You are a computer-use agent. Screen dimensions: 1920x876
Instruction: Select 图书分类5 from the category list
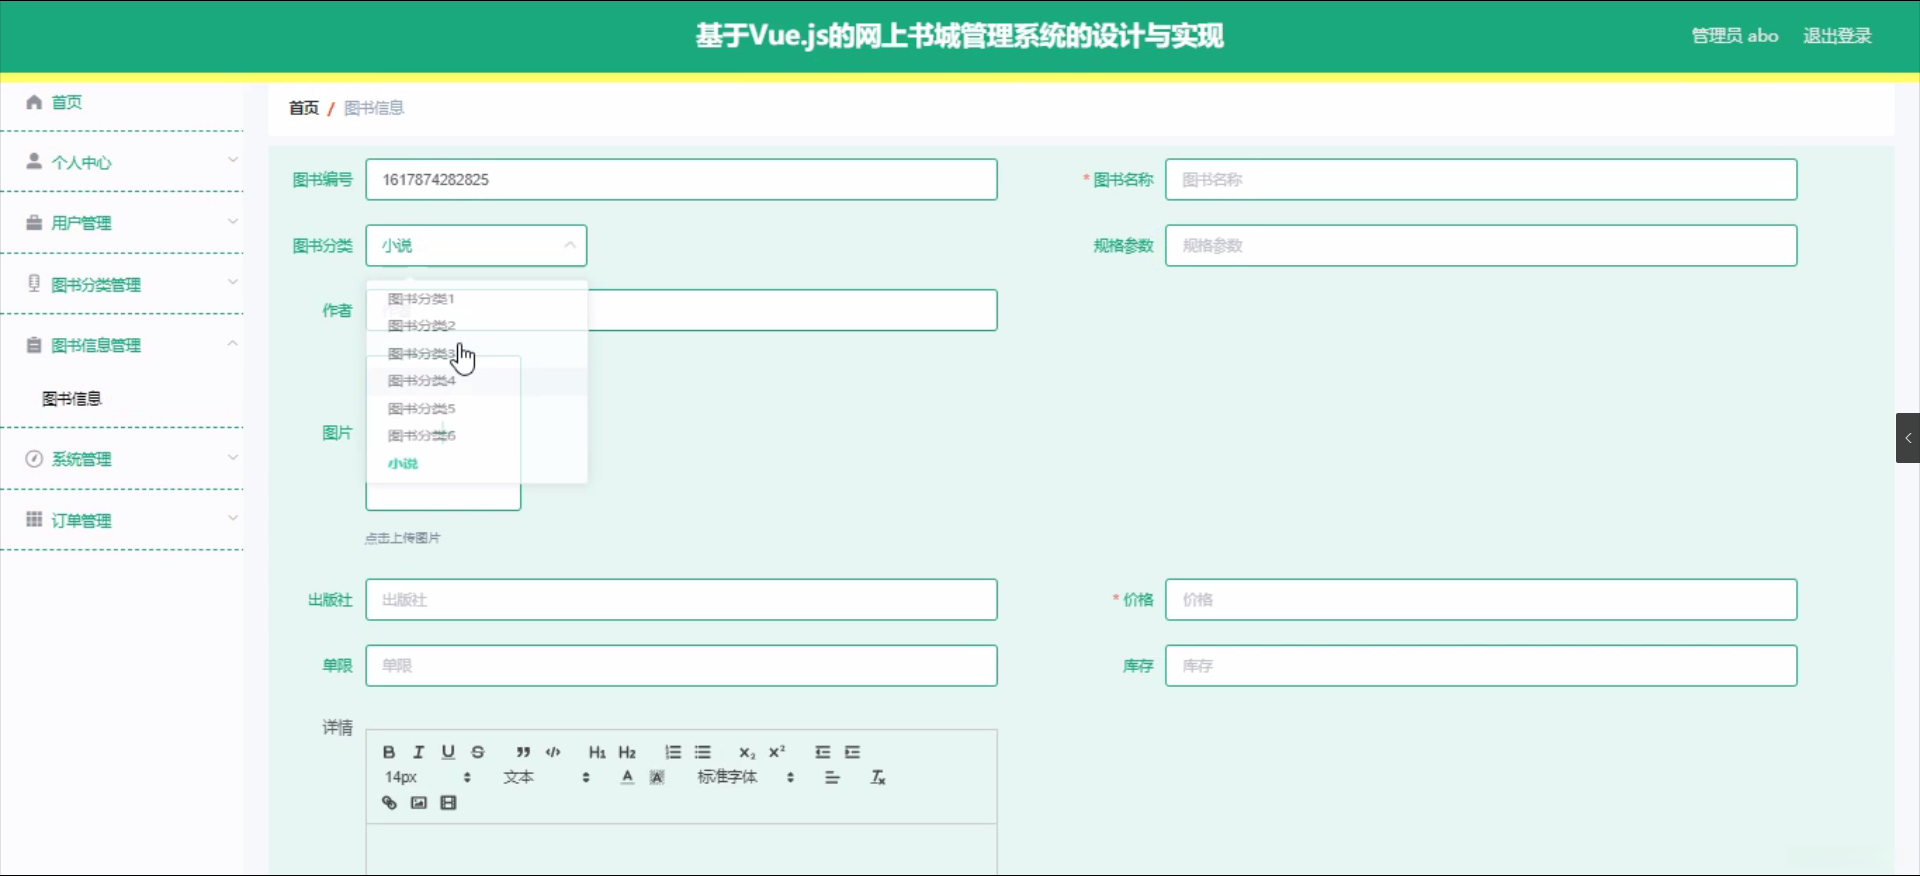tap(476, 408)
